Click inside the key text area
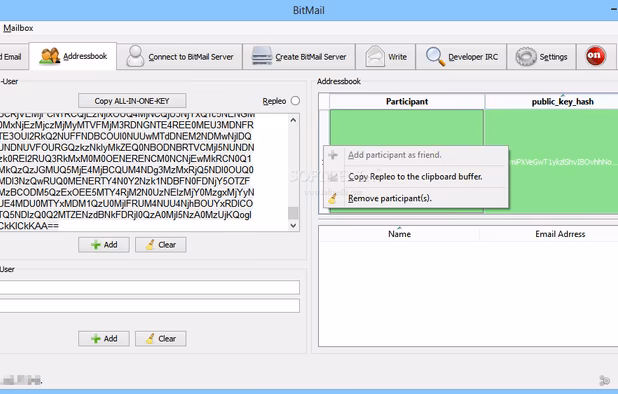Viewport: 618px width, 394px height. [x=144, y=172]
